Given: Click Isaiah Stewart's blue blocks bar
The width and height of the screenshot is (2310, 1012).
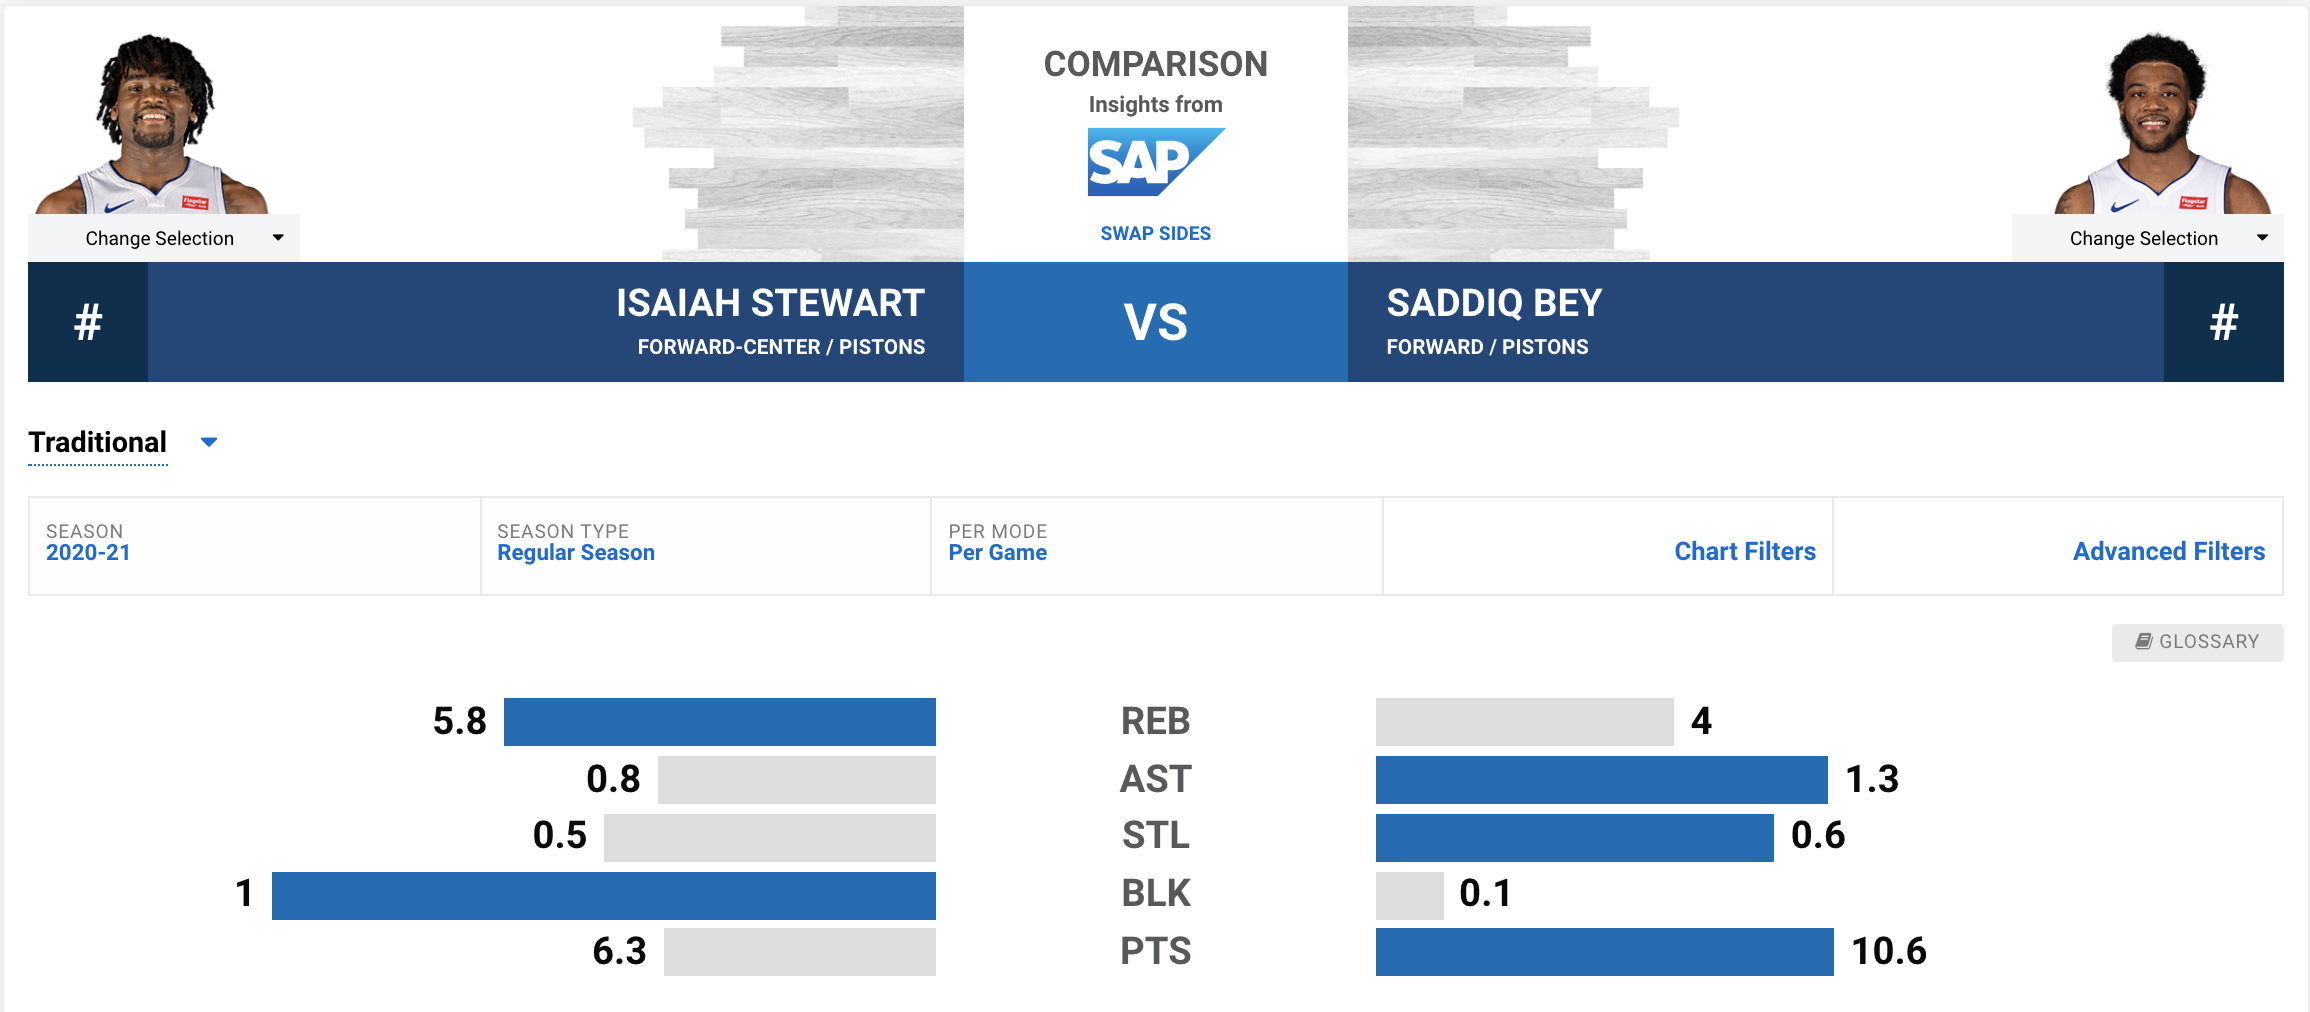Looking at the screenshot, I should tap(603, 895).
